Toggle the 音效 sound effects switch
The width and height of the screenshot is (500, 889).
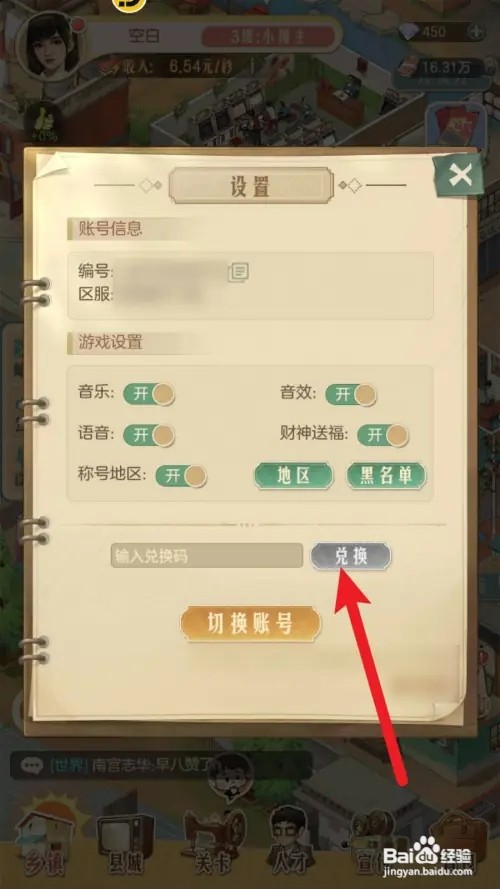click(351, 394)
